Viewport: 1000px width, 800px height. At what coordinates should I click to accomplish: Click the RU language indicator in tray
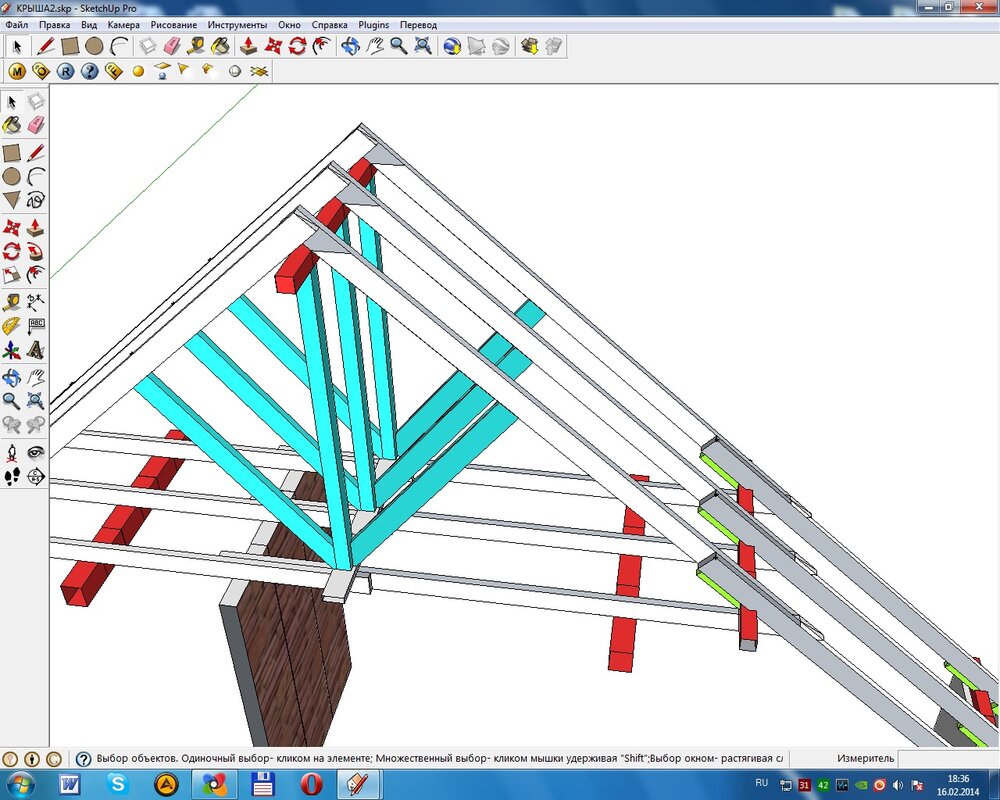point(762,783)
